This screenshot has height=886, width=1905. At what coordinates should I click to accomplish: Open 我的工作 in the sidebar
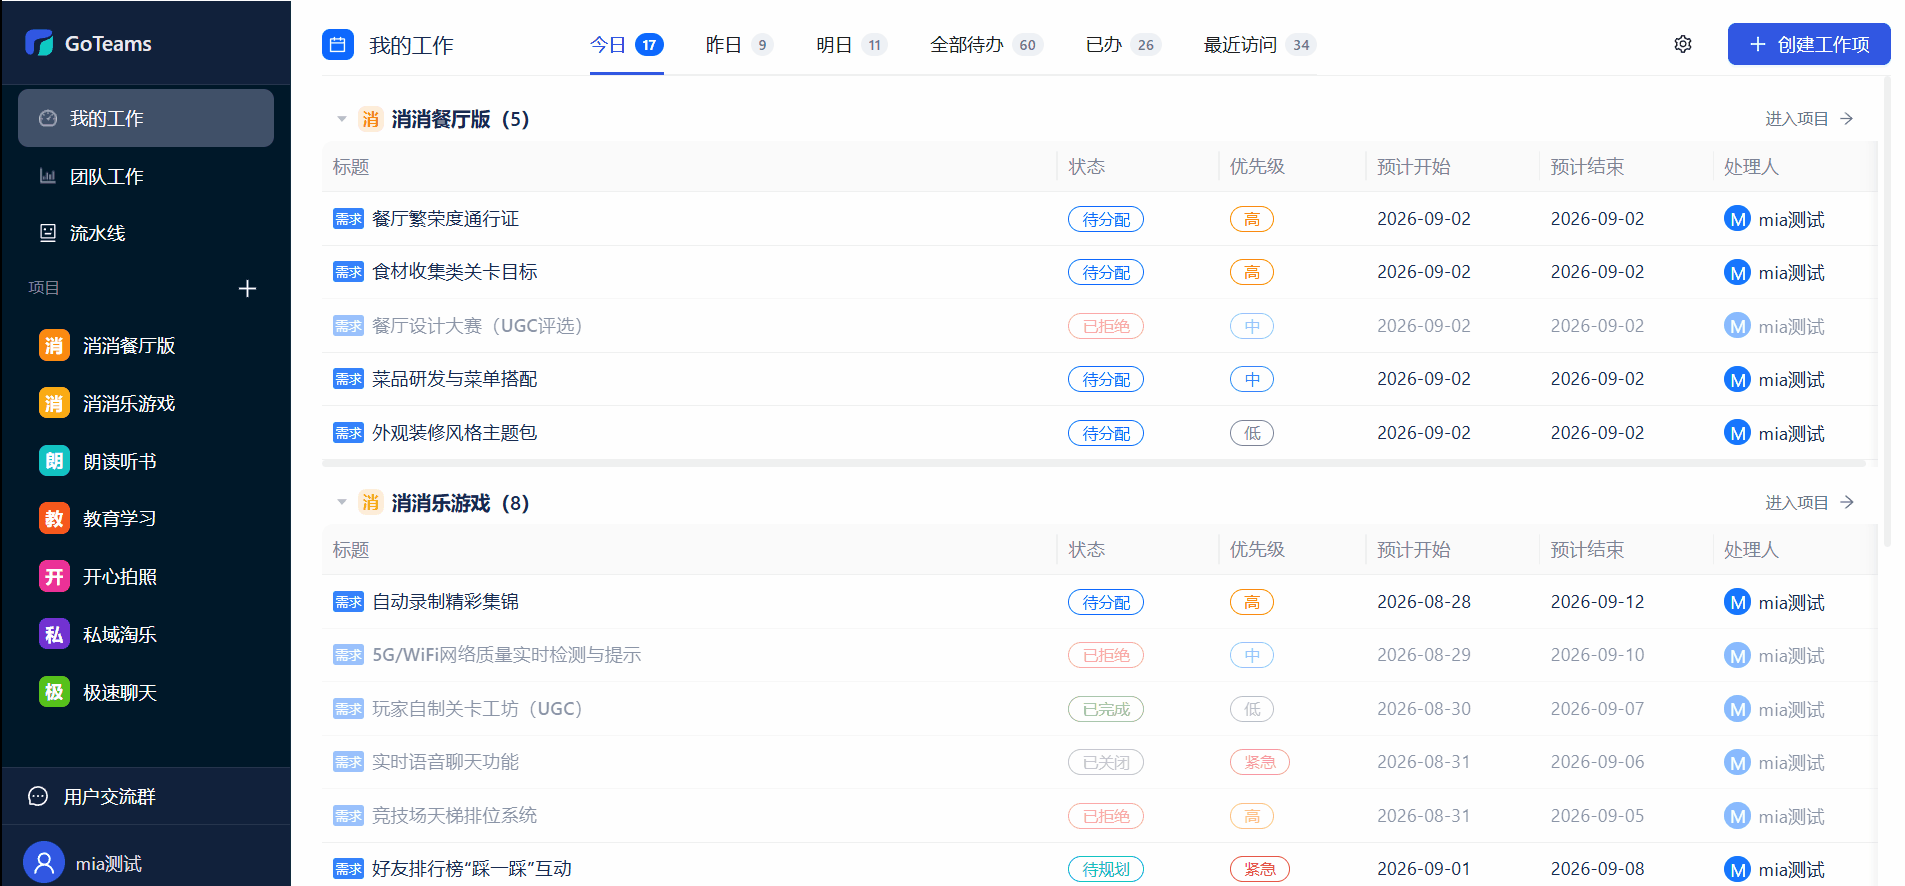(x=146, y=118)
